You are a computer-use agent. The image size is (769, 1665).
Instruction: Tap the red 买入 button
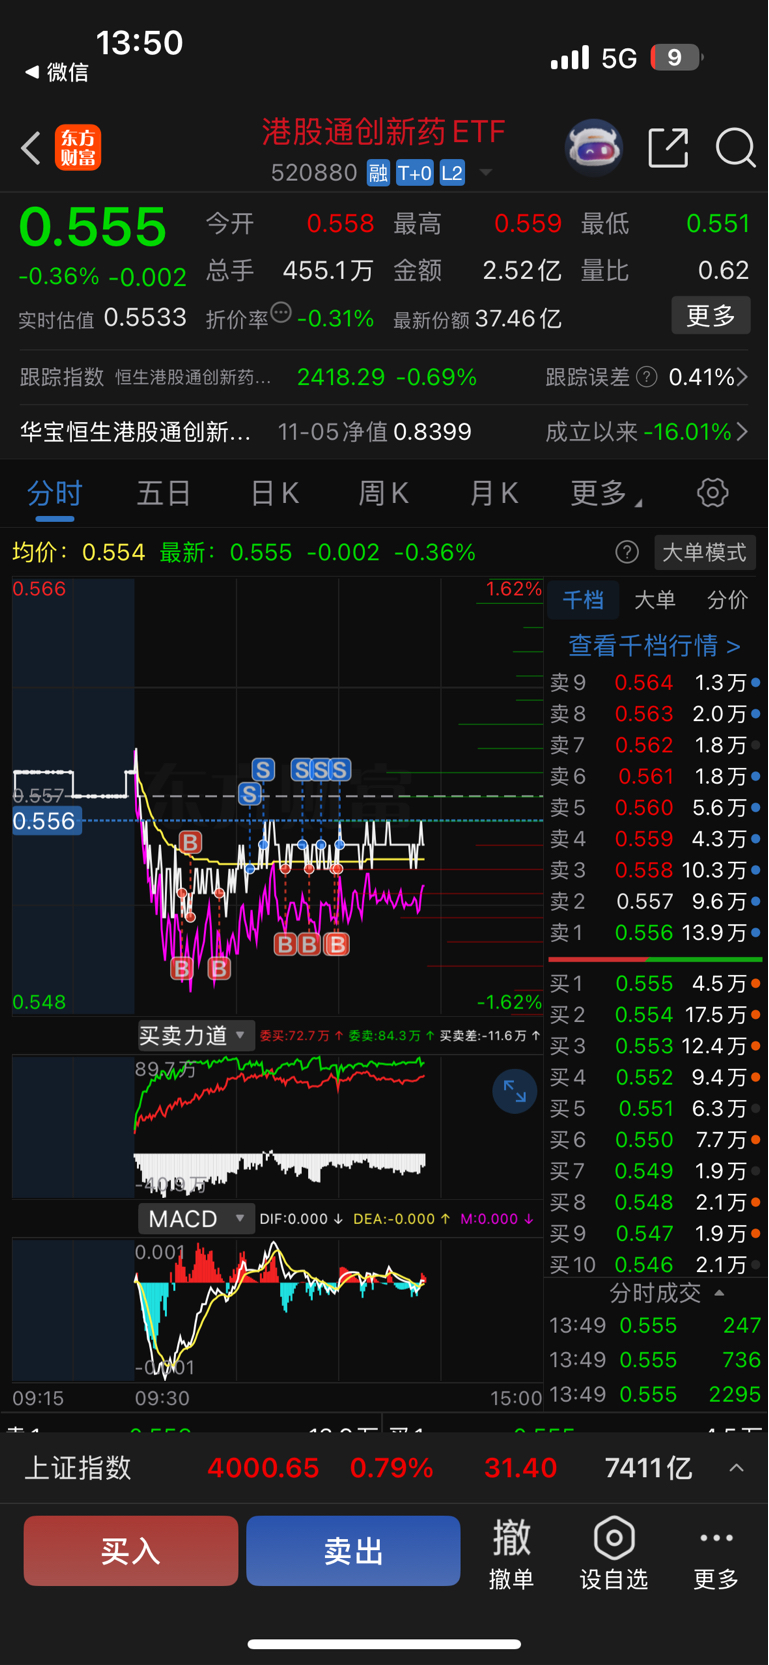coord(131,1551)
